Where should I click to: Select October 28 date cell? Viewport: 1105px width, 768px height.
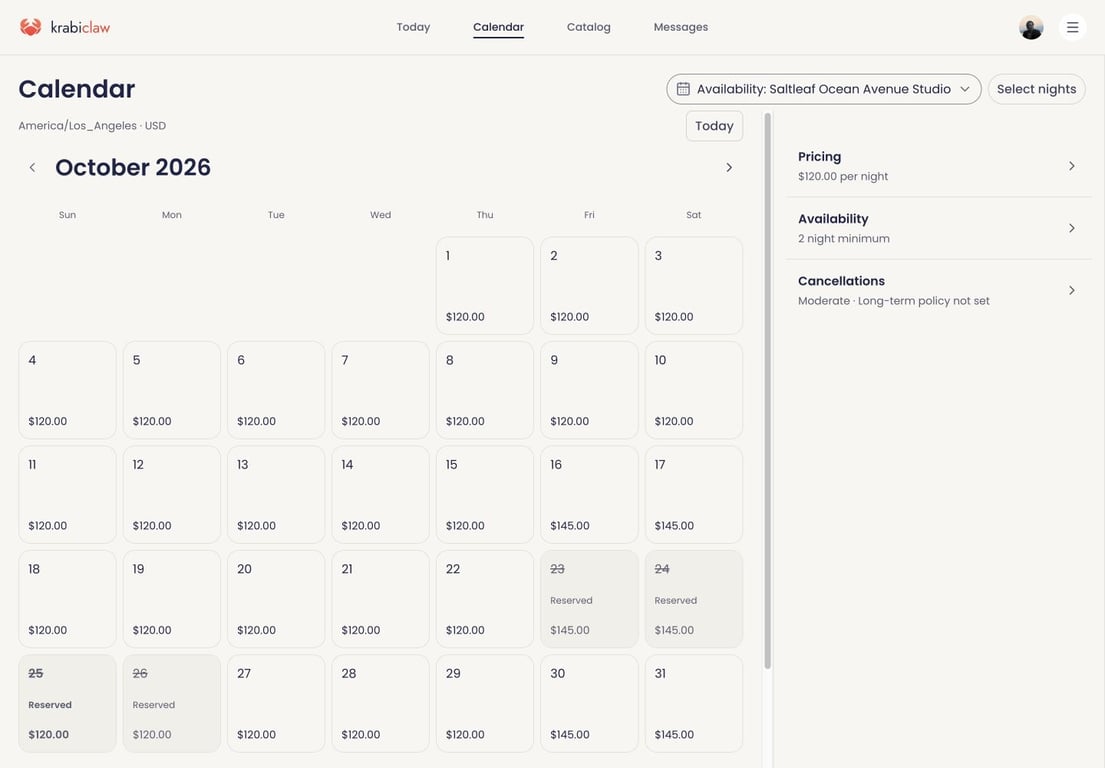(x=381, y=703)
